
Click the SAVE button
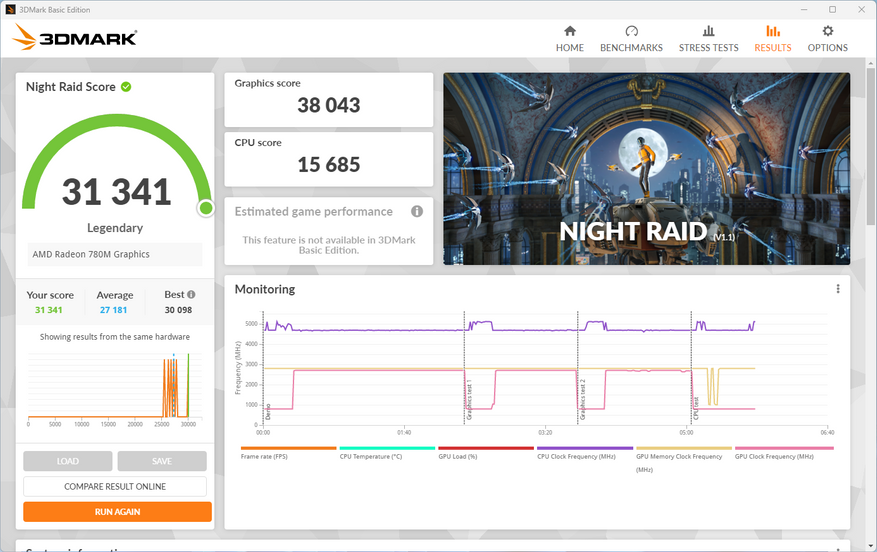tap(162, 461)
